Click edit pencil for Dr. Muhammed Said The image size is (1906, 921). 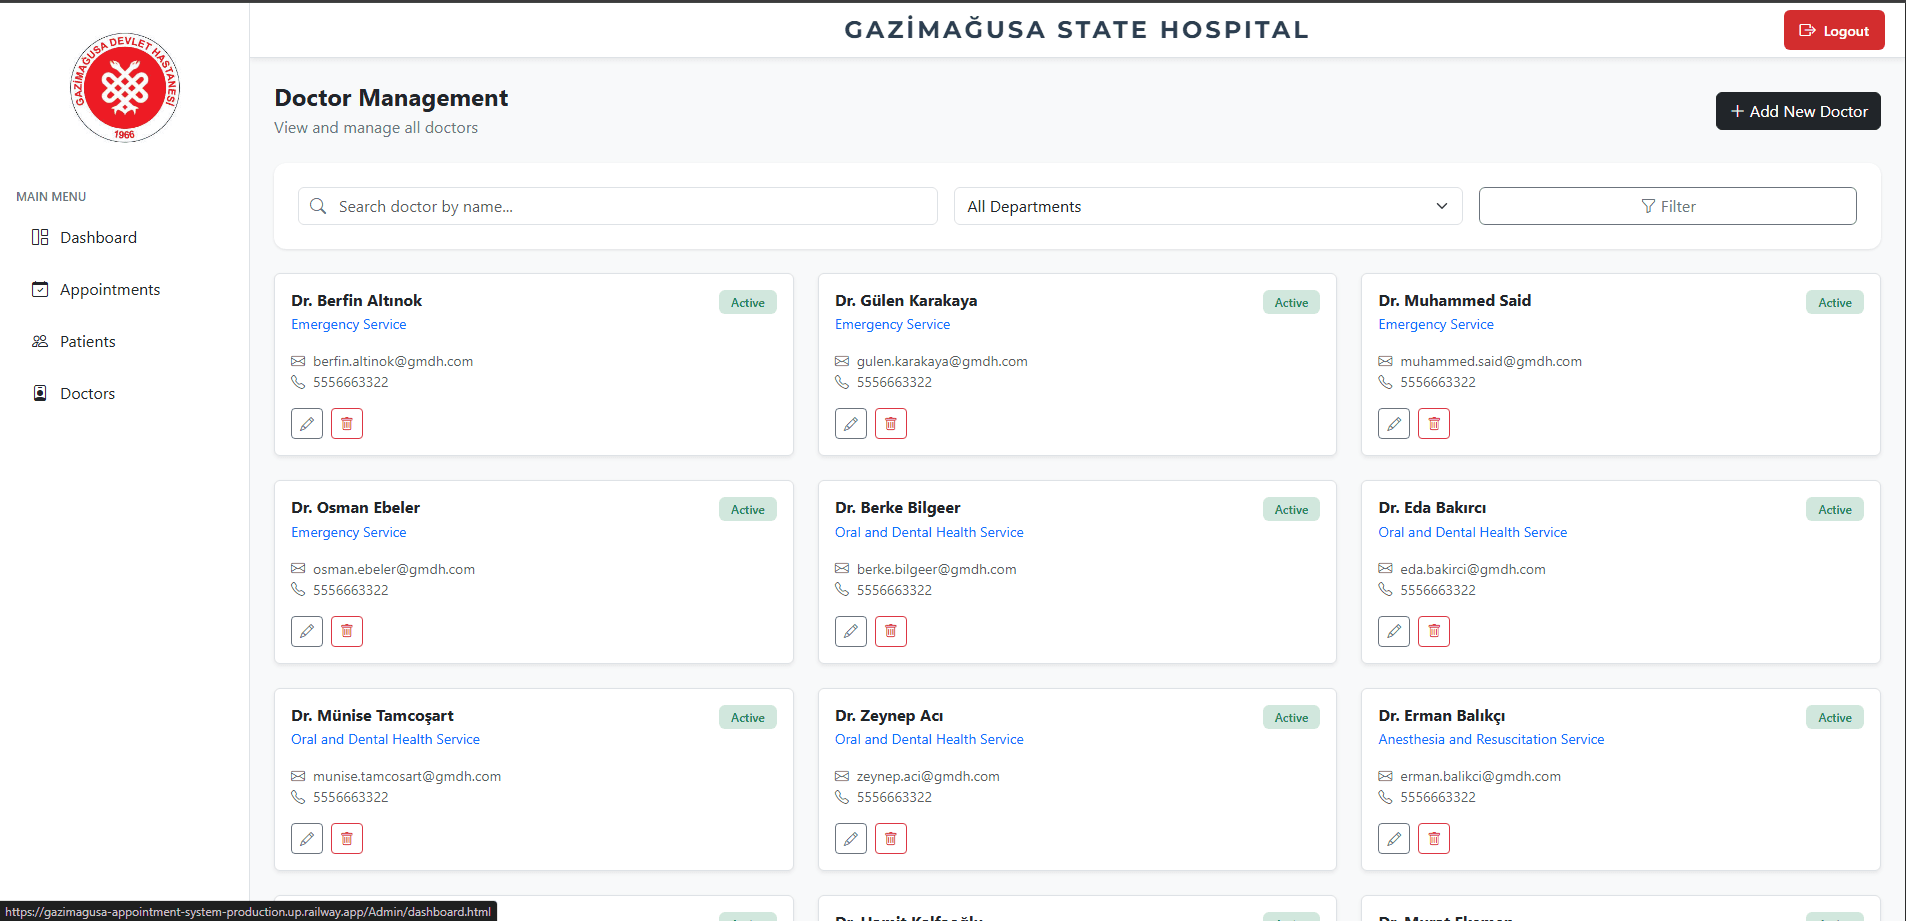tap(1394, 424)
